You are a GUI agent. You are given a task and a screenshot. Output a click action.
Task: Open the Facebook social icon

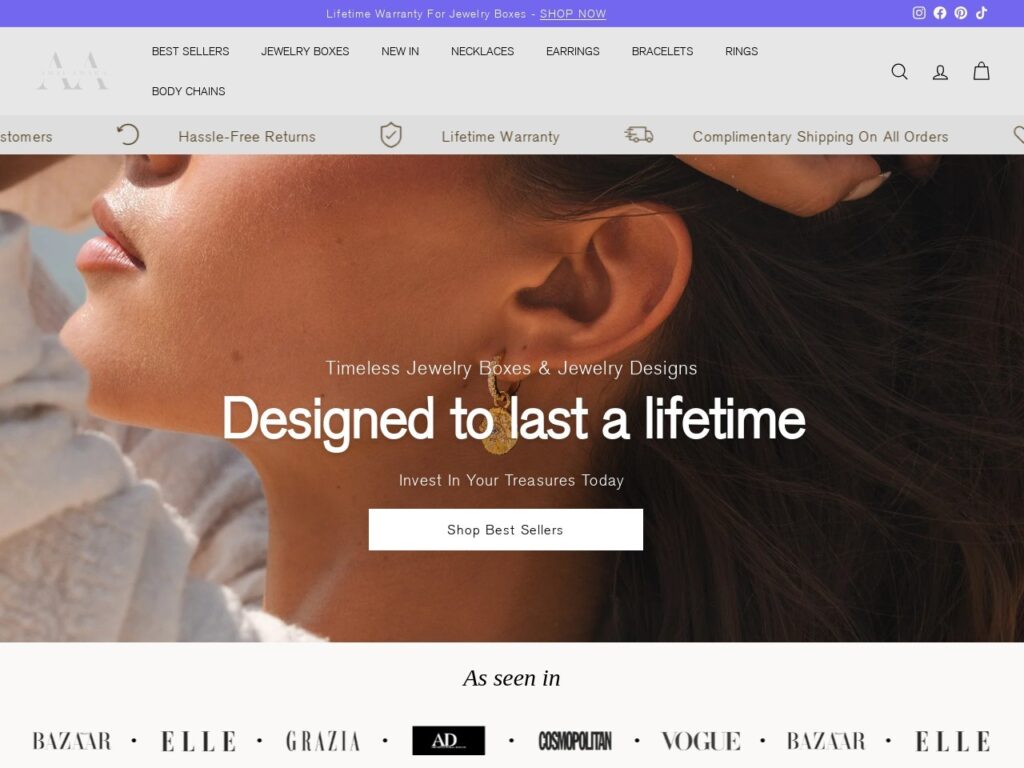coord(940,13)
